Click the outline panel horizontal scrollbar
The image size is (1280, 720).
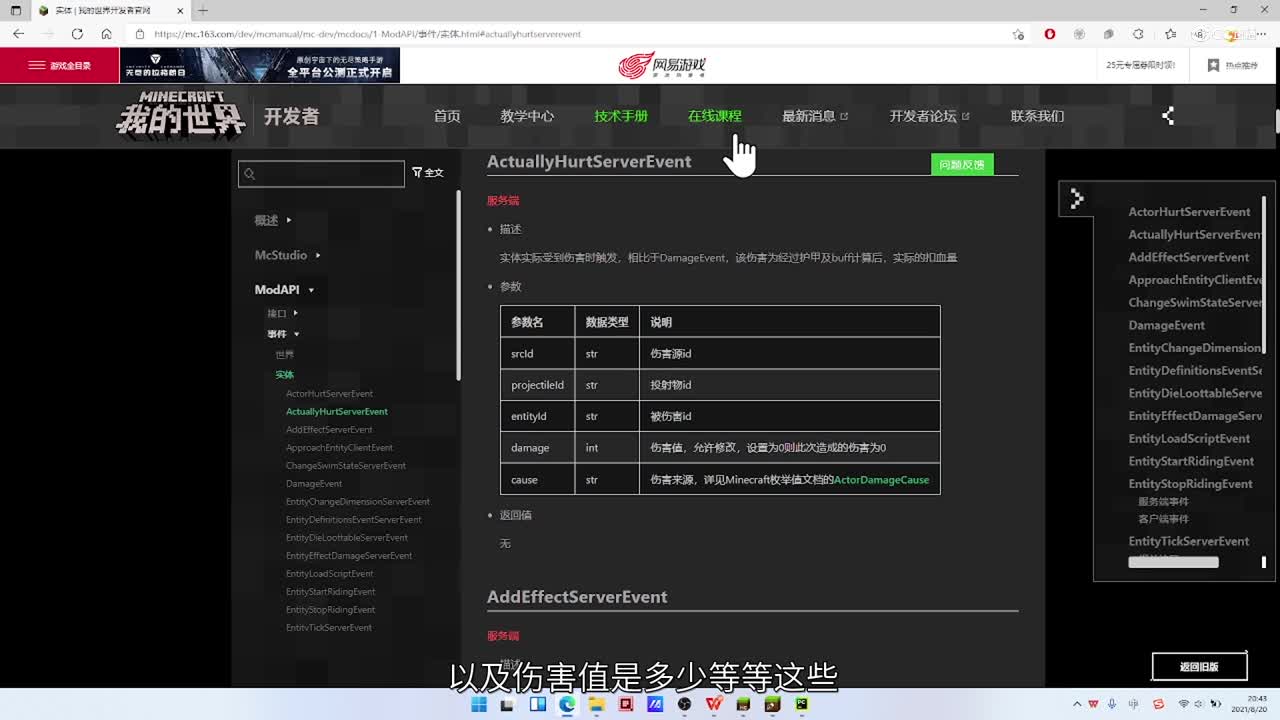(x=1173, y=562)
